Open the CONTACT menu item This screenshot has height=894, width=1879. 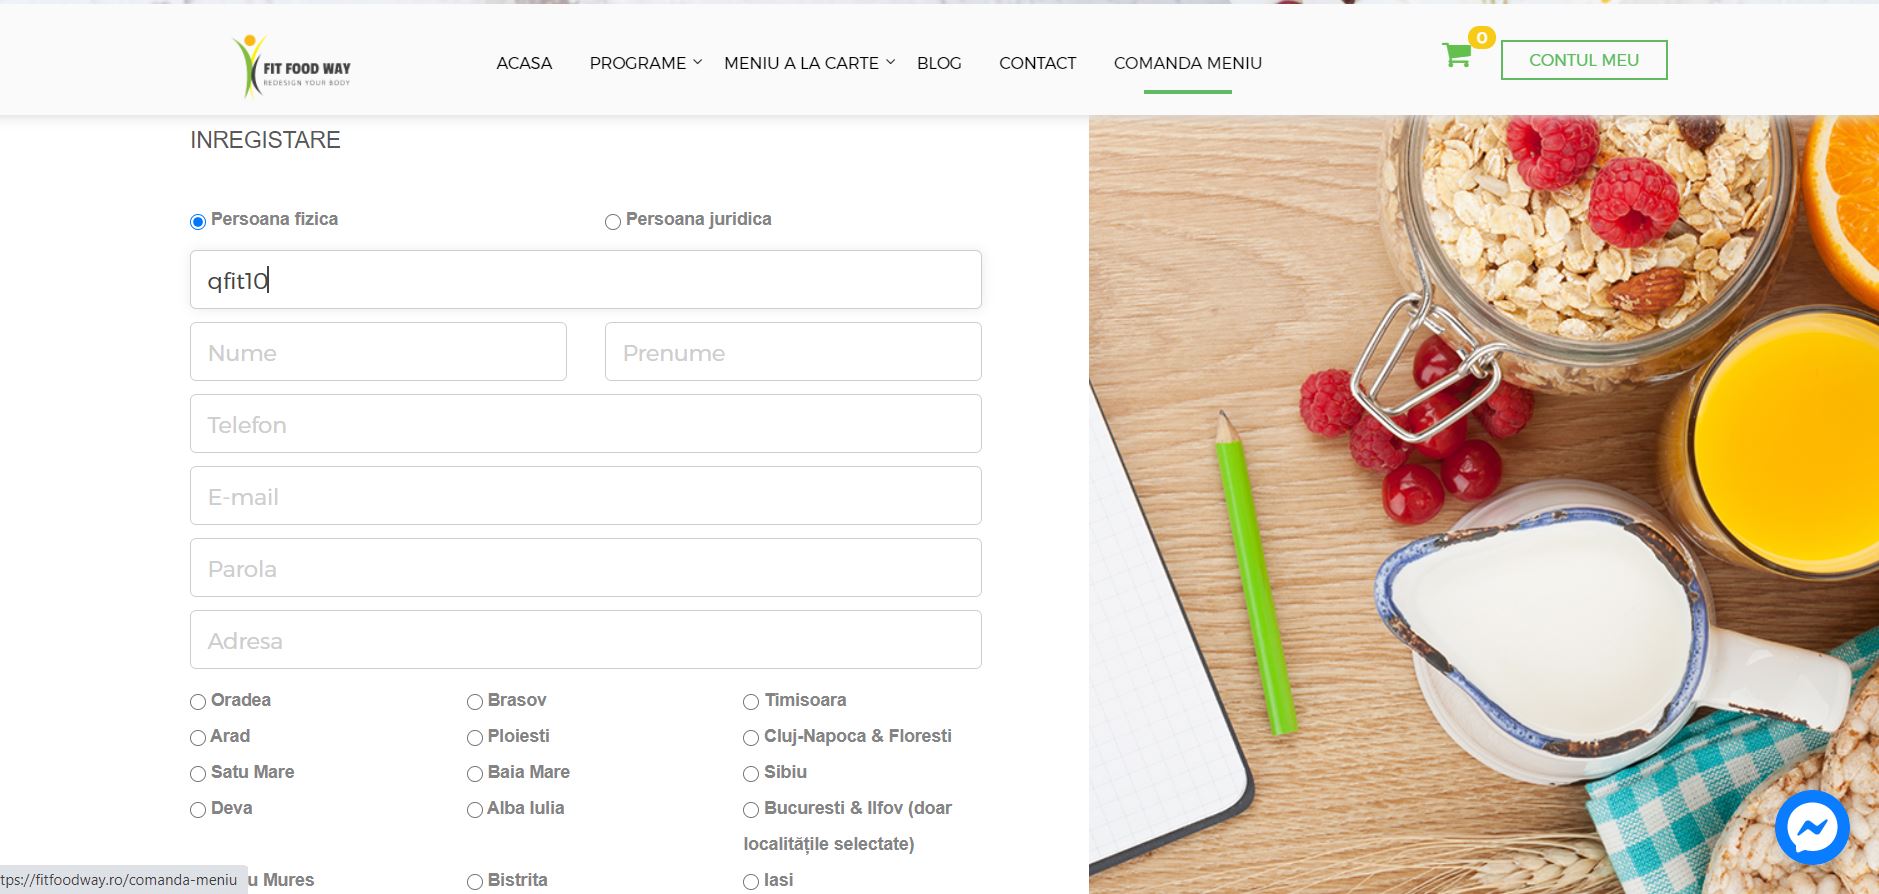click(1037, 63)
